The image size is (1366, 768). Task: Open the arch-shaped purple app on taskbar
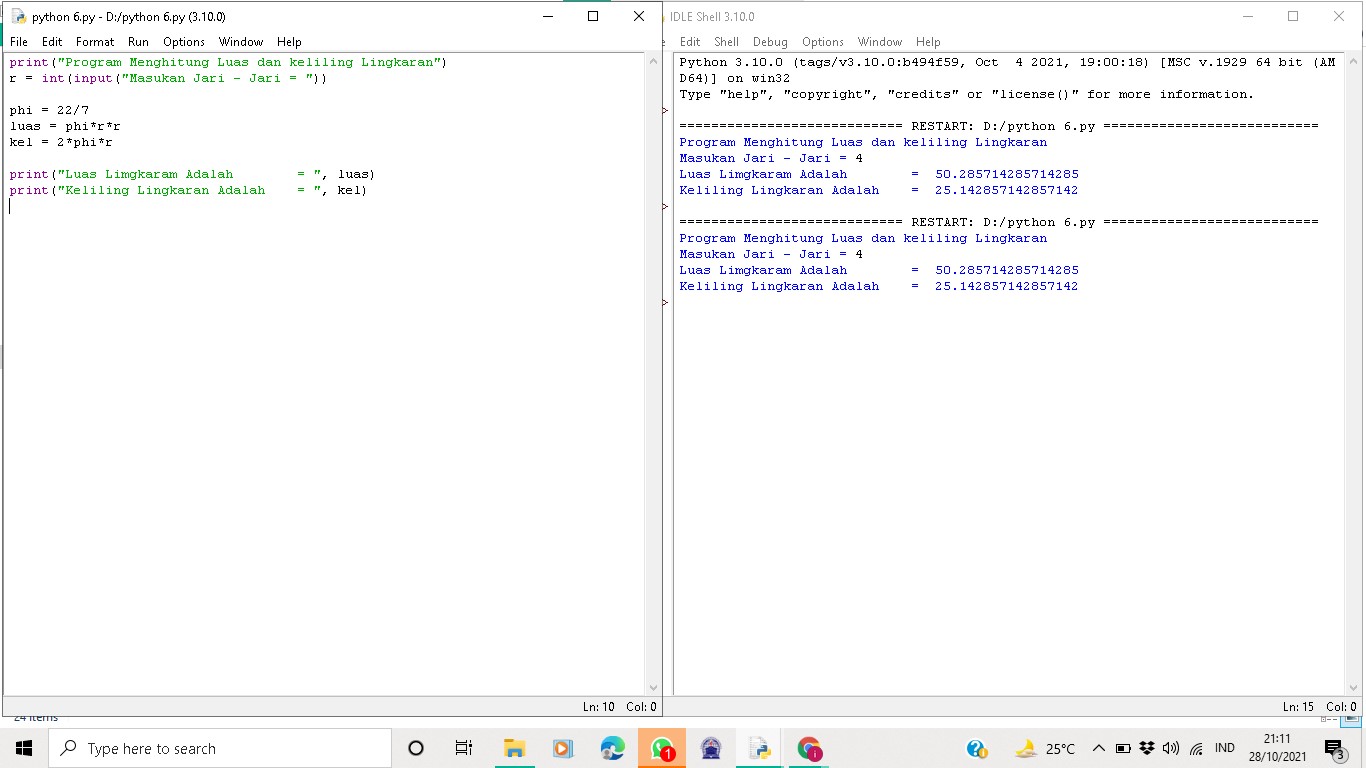click(711, 748)
